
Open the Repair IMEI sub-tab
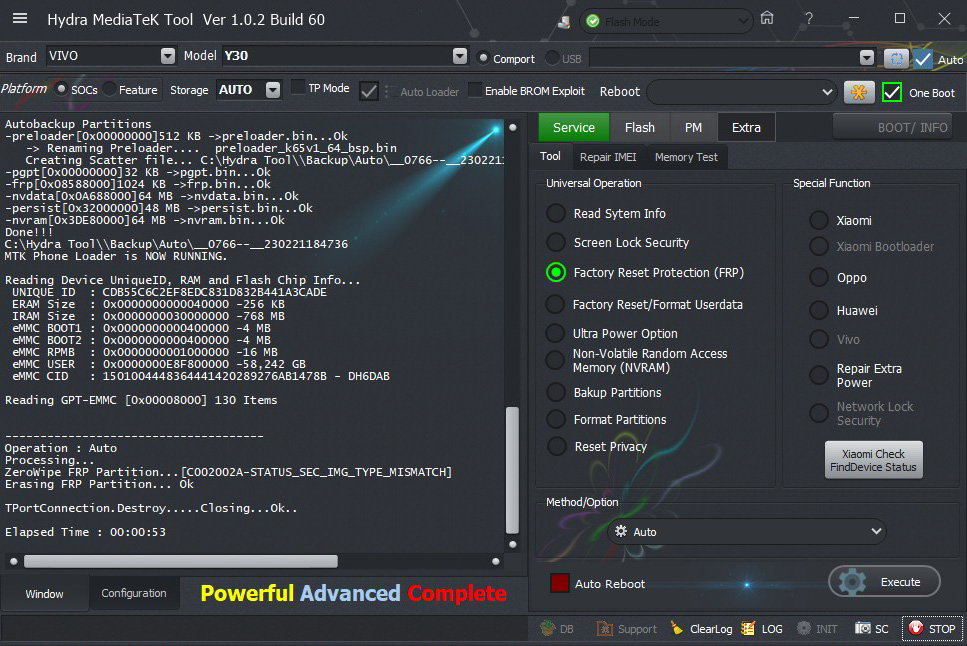608,156
